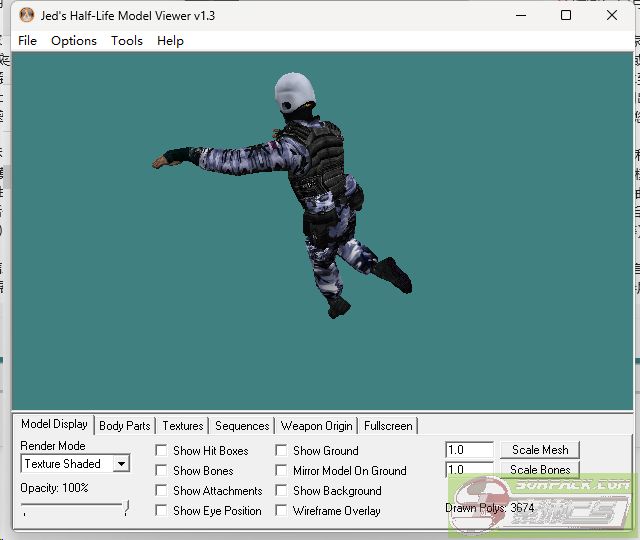640x540 pixels.
Task: Turn on Show Ground
Action: [281, 451]
